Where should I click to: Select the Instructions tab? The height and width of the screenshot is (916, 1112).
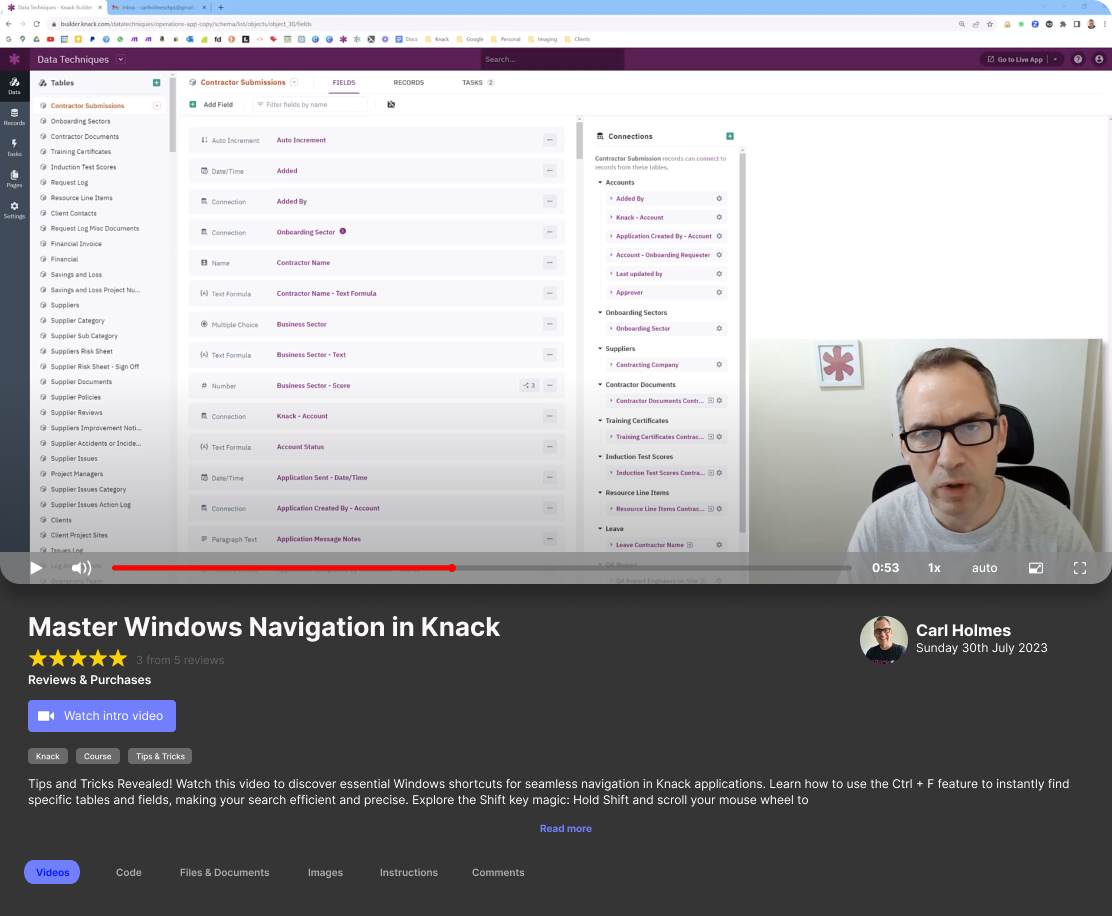point(408,872)
